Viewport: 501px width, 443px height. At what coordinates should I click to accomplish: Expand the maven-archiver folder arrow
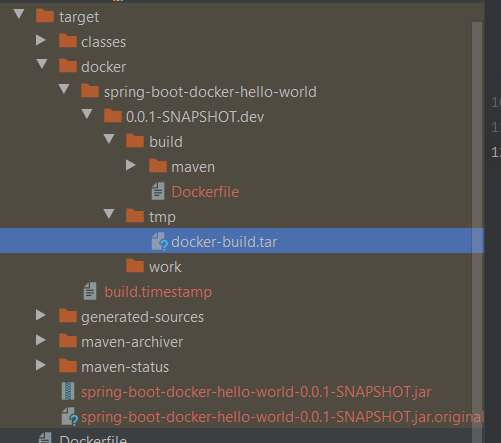41,340
